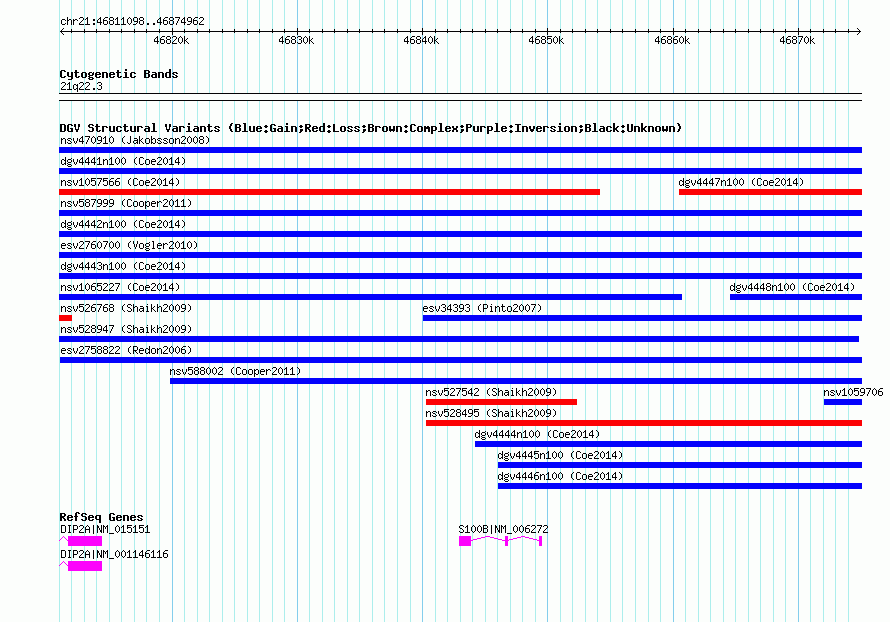Select the blue gain bar for nsv470910
The image size is (890, 622).
(x=460, y=150)
